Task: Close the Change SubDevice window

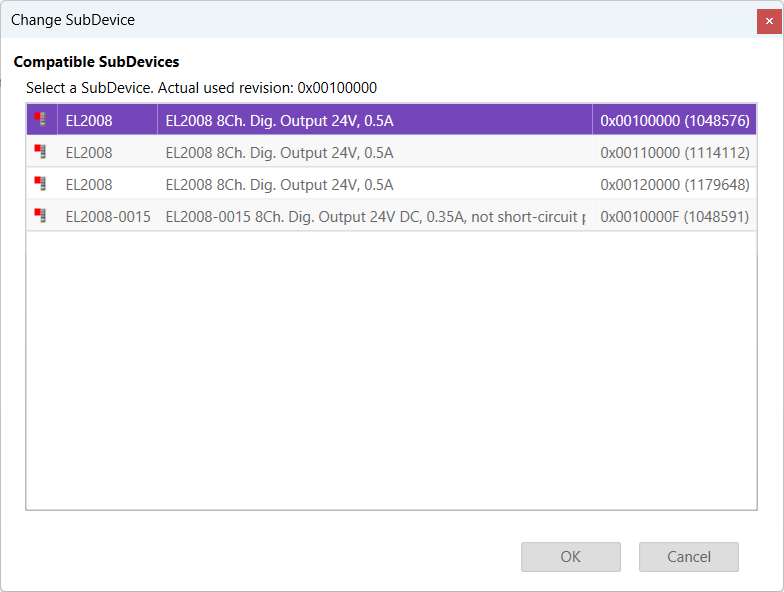Action: coord(769,20)
